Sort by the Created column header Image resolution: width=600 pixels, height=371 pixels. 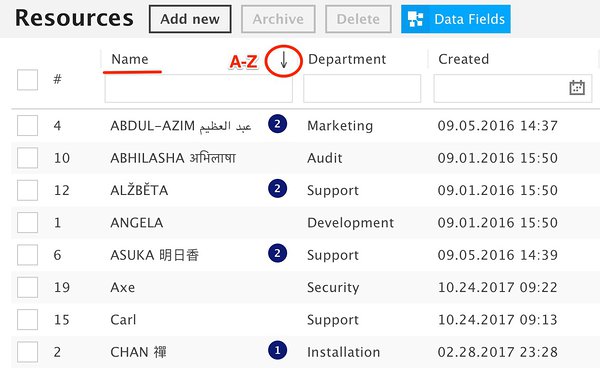coord(463,59)
